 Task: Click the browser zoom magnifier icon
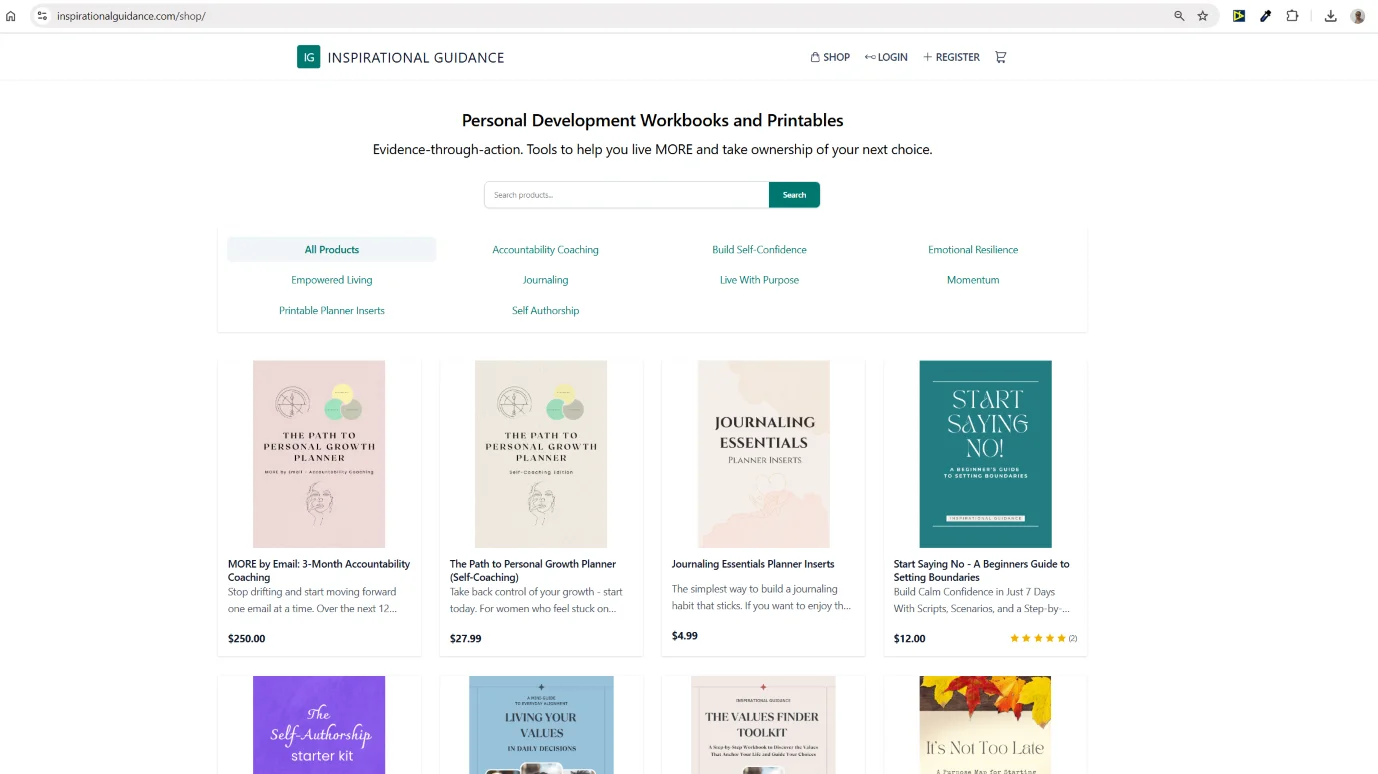[x=1179, y=16]
